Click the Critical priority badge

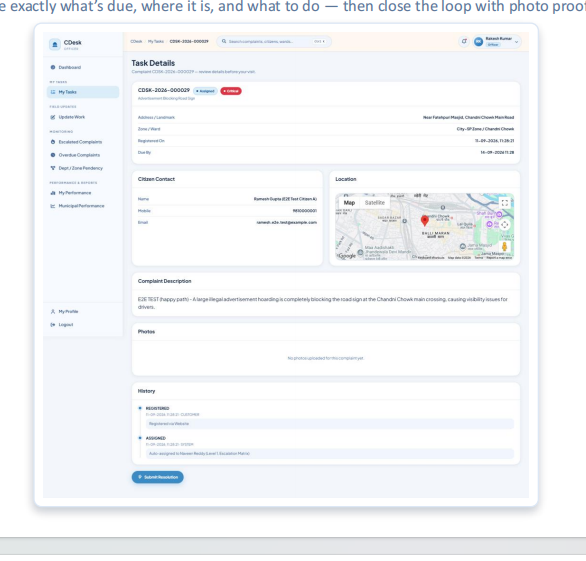(231, 91)
